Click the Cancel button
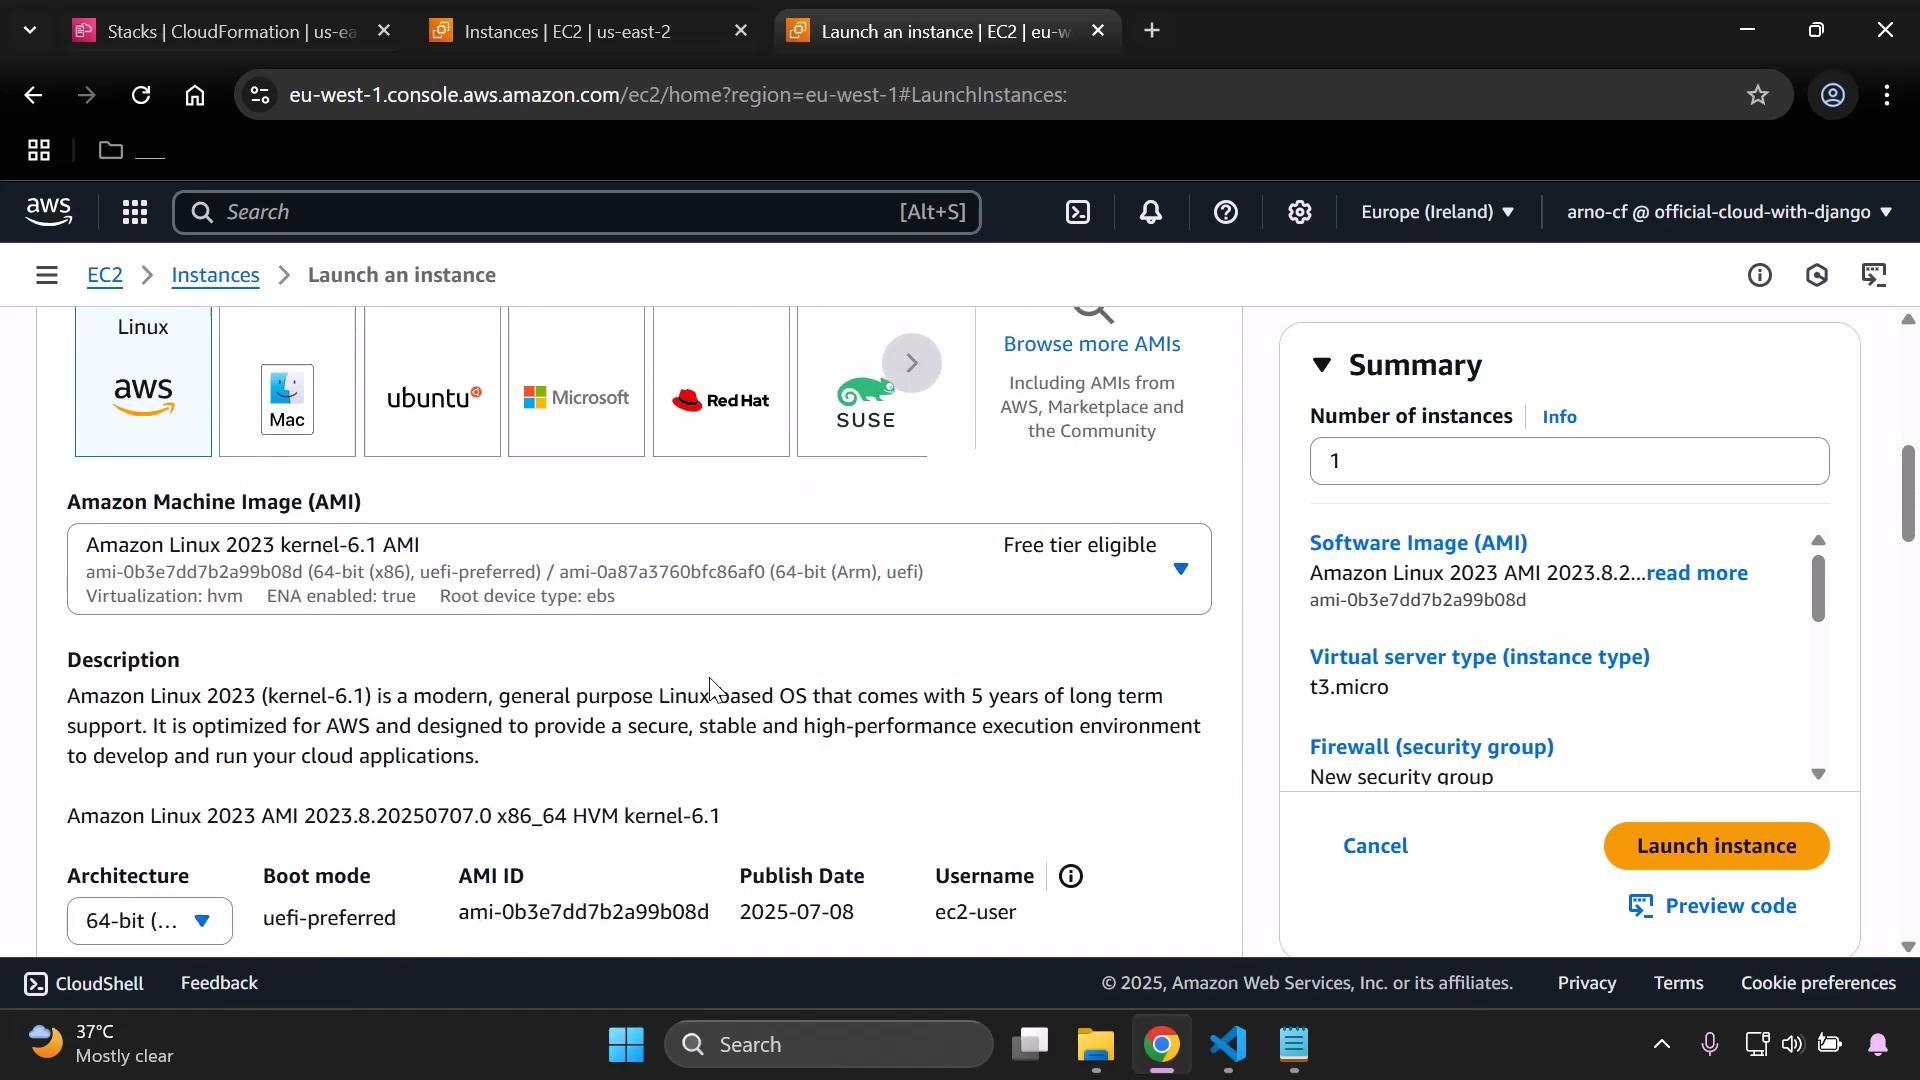 (1375, 846)
